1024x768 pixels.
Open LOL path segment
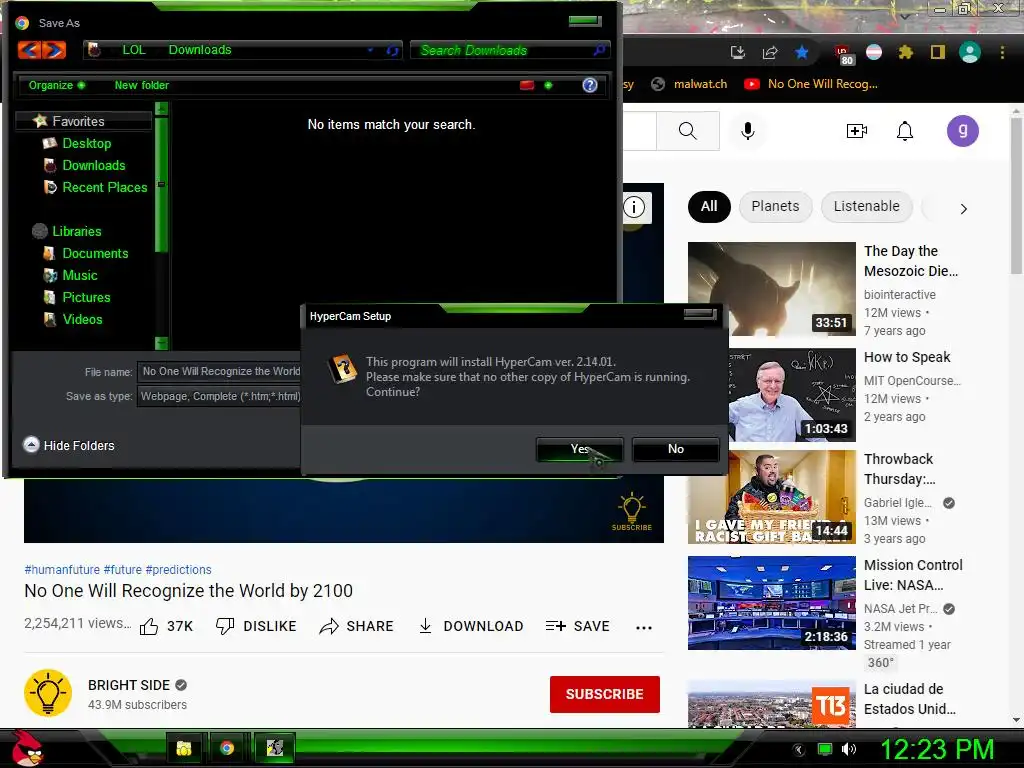tap(134, 50)
